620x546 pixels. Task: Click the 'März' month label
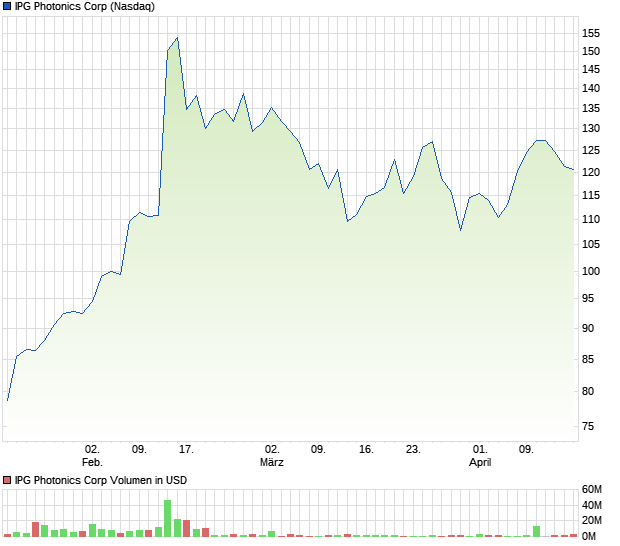272,462
